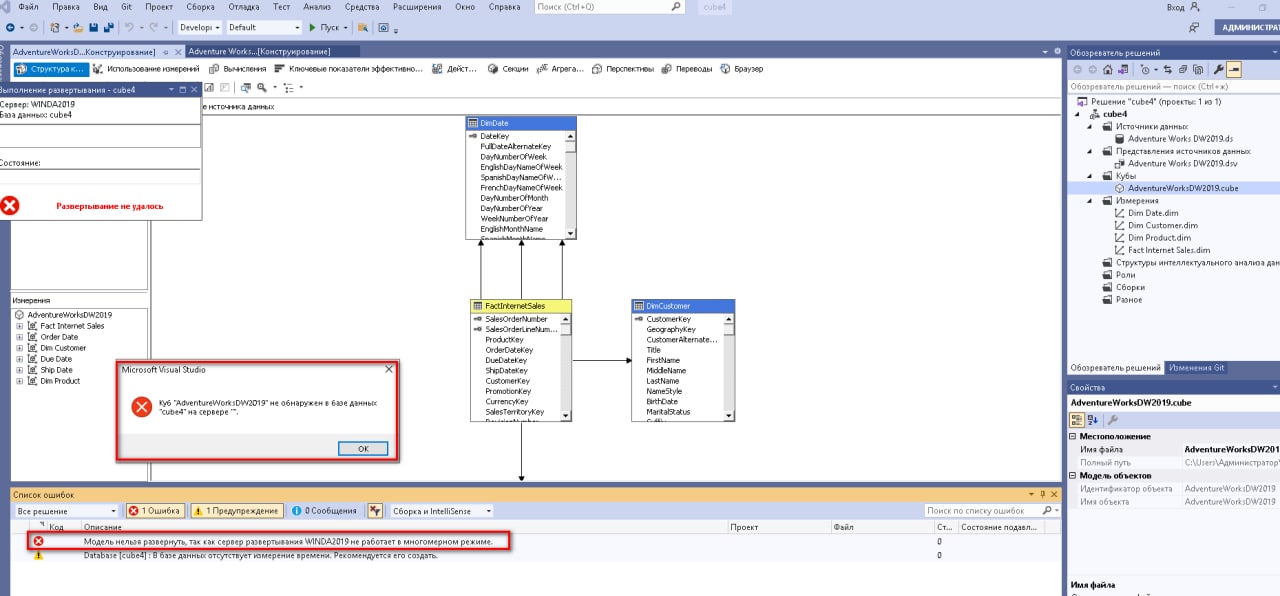Click the Поиск (Ctrl+Q) search field

click(603, 7)
